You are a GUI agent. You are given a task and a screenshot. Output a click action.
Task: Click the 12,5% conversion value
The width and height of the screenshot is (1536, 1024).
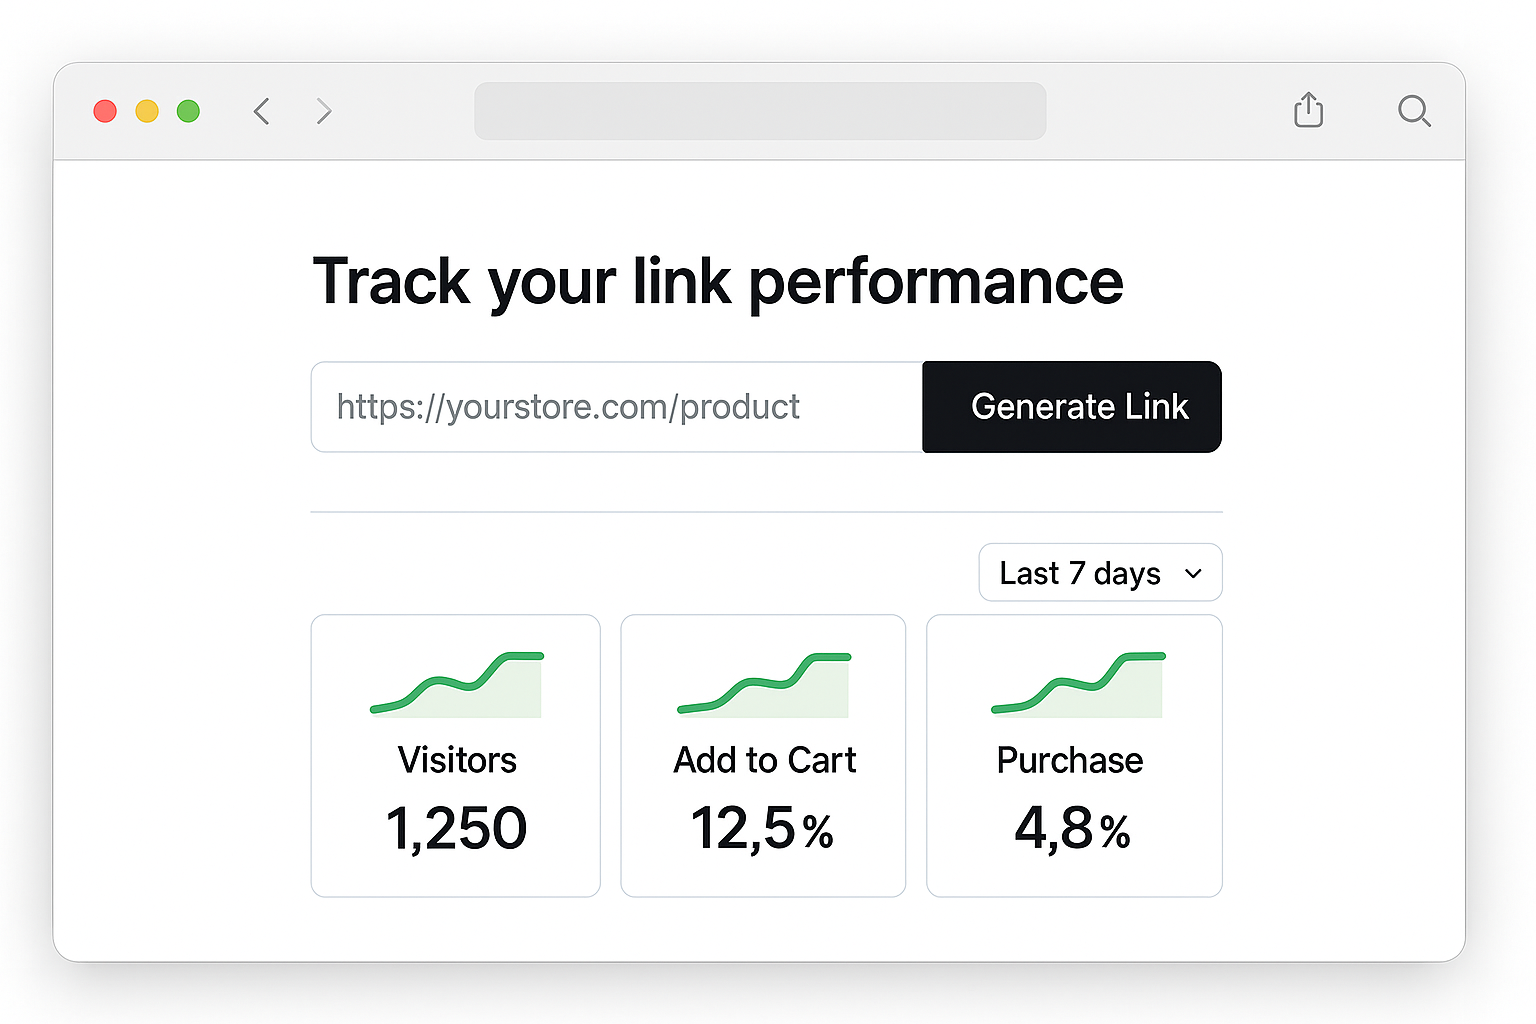tap(762, 829)
